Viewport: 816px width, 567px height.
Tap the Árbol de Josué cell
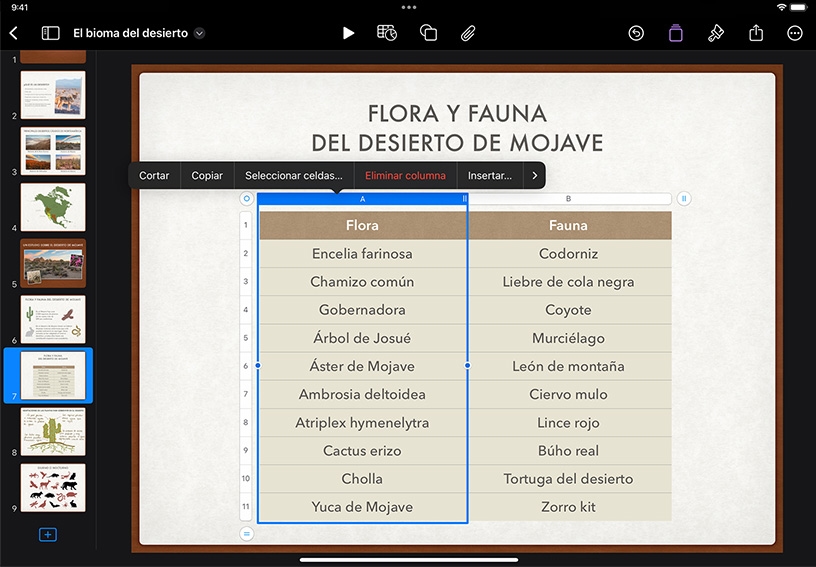[x=363, y=338]
